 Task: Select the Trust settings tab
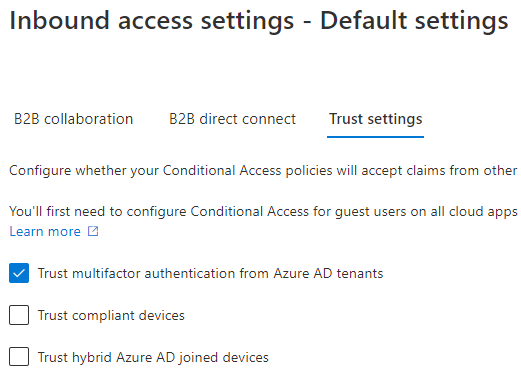[x=376, y=119]
